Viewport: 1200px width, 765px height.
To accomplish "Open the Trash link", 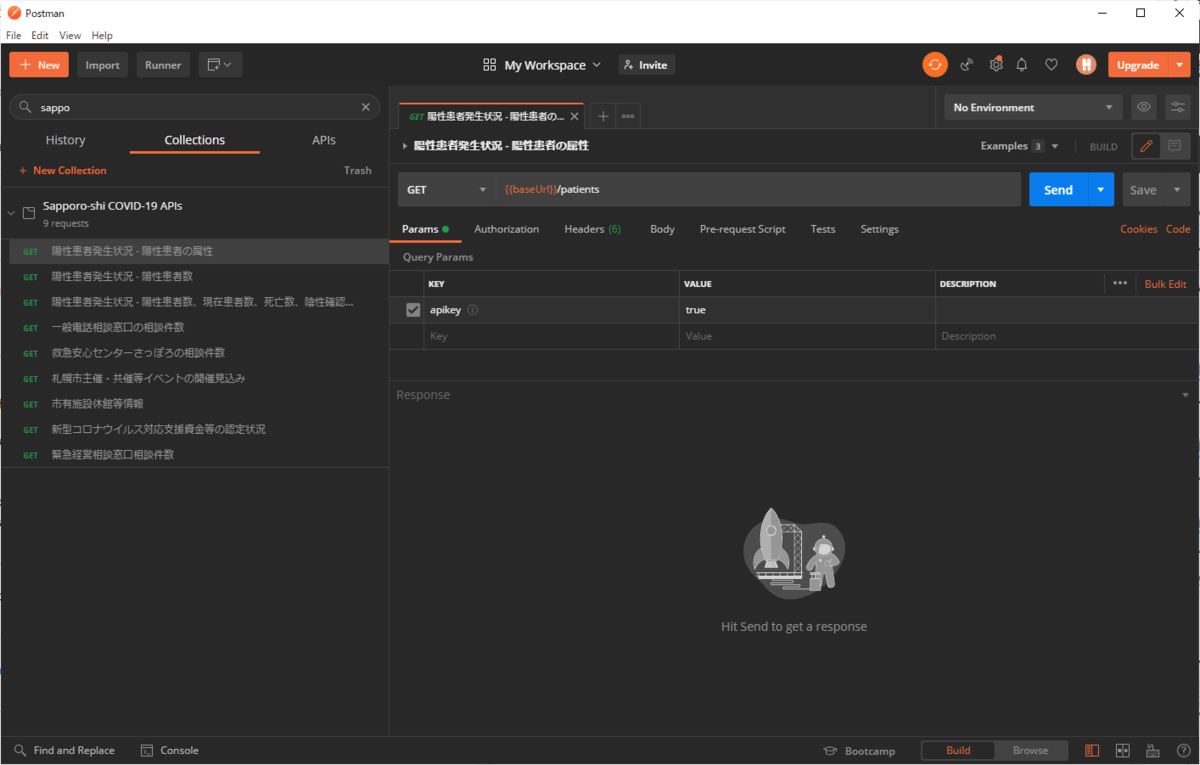I will coord(358,171).
